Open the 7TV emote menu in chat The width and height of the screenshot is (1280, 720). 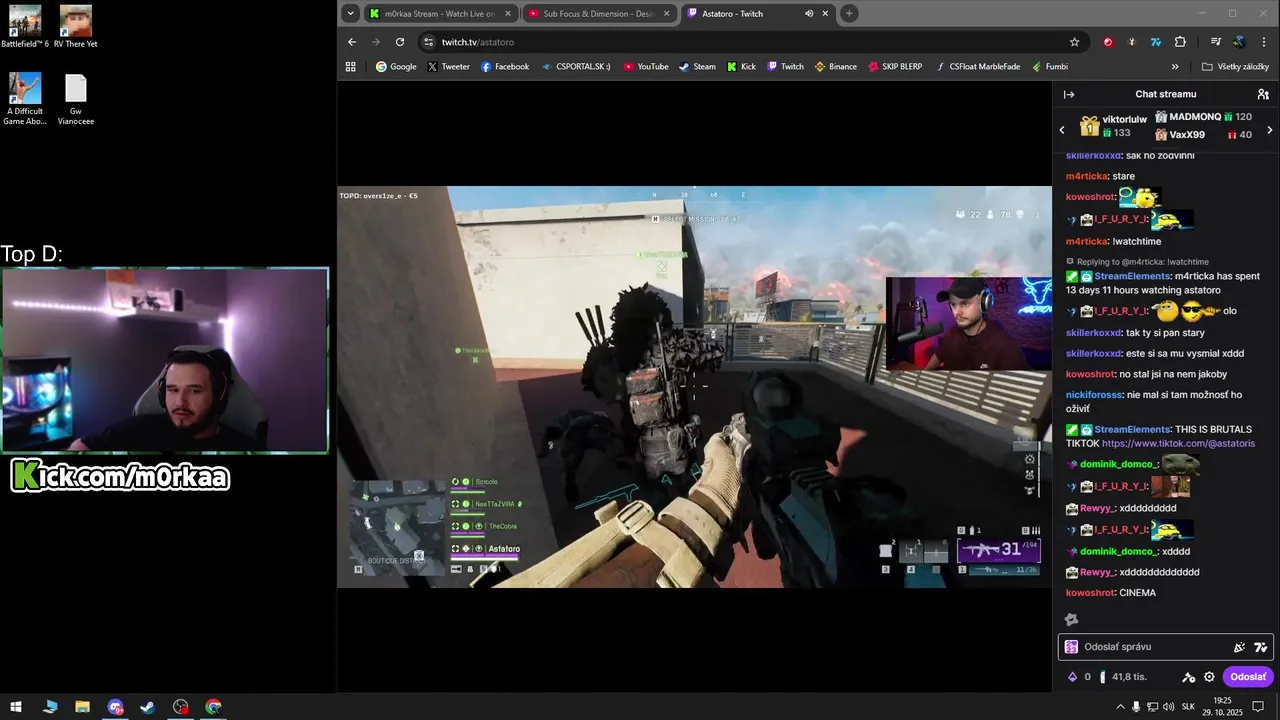pos(1260,647)
